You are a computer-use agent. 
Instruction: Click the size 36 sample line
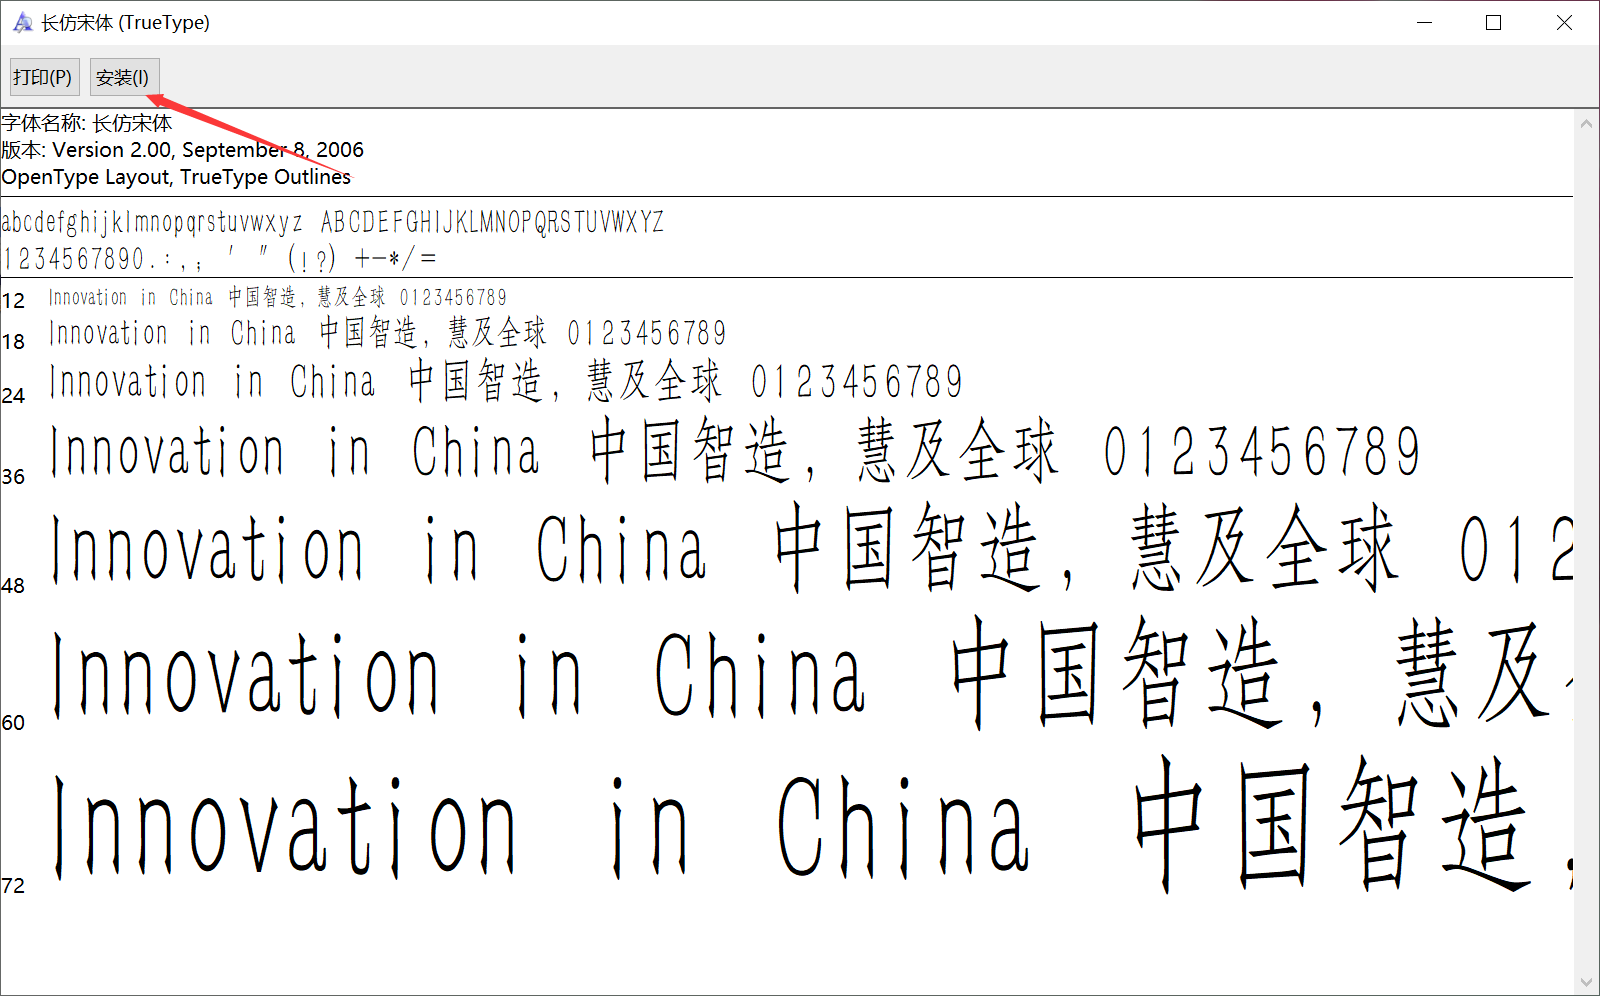coord(735,451)
